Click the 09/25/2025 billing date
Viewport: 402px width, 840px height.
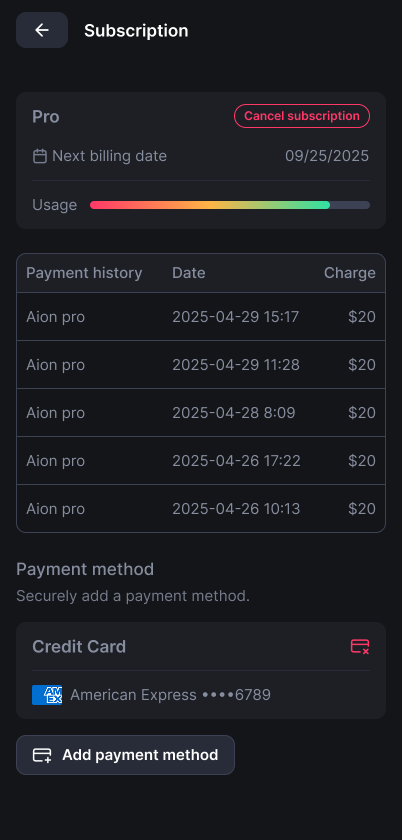(x=327, y=156)
